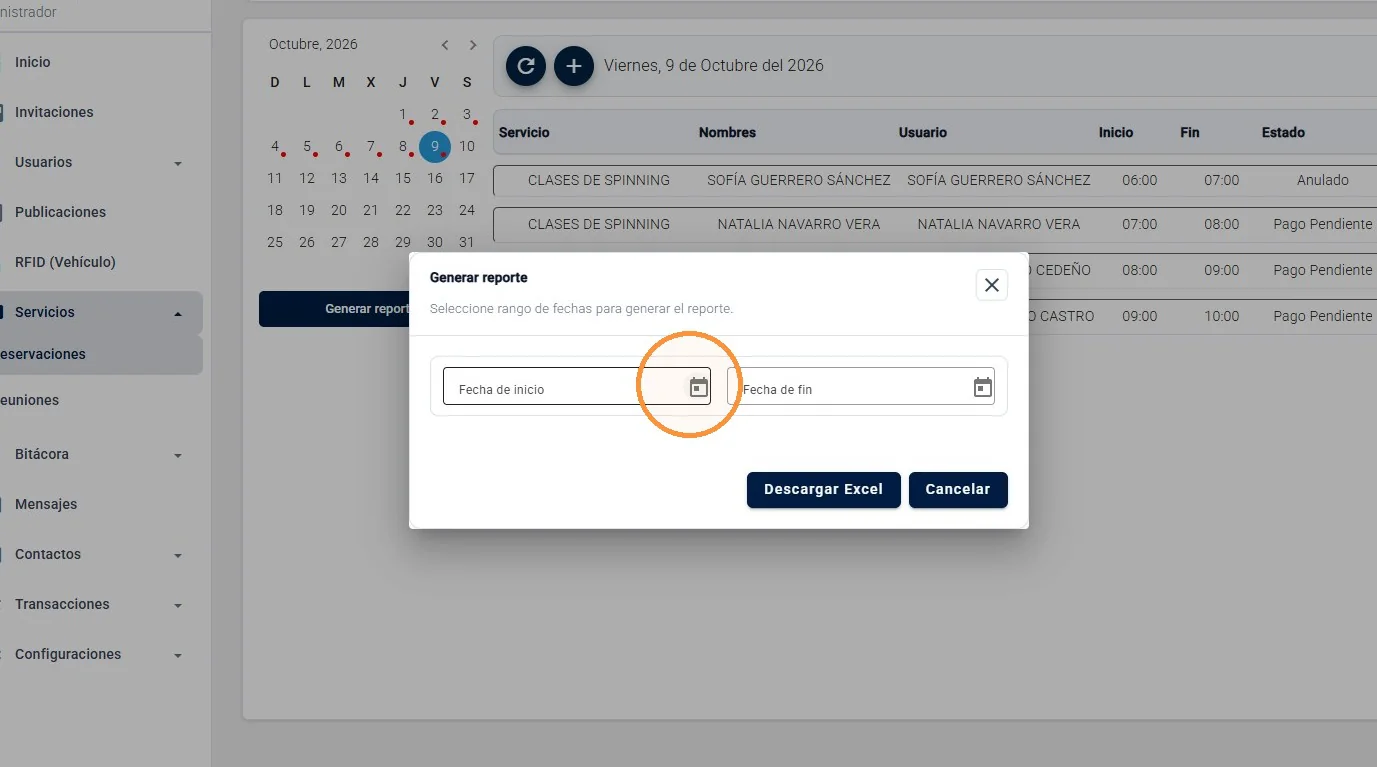
Task: Expand the Configuraciones menu arrow
Action: 178,655
